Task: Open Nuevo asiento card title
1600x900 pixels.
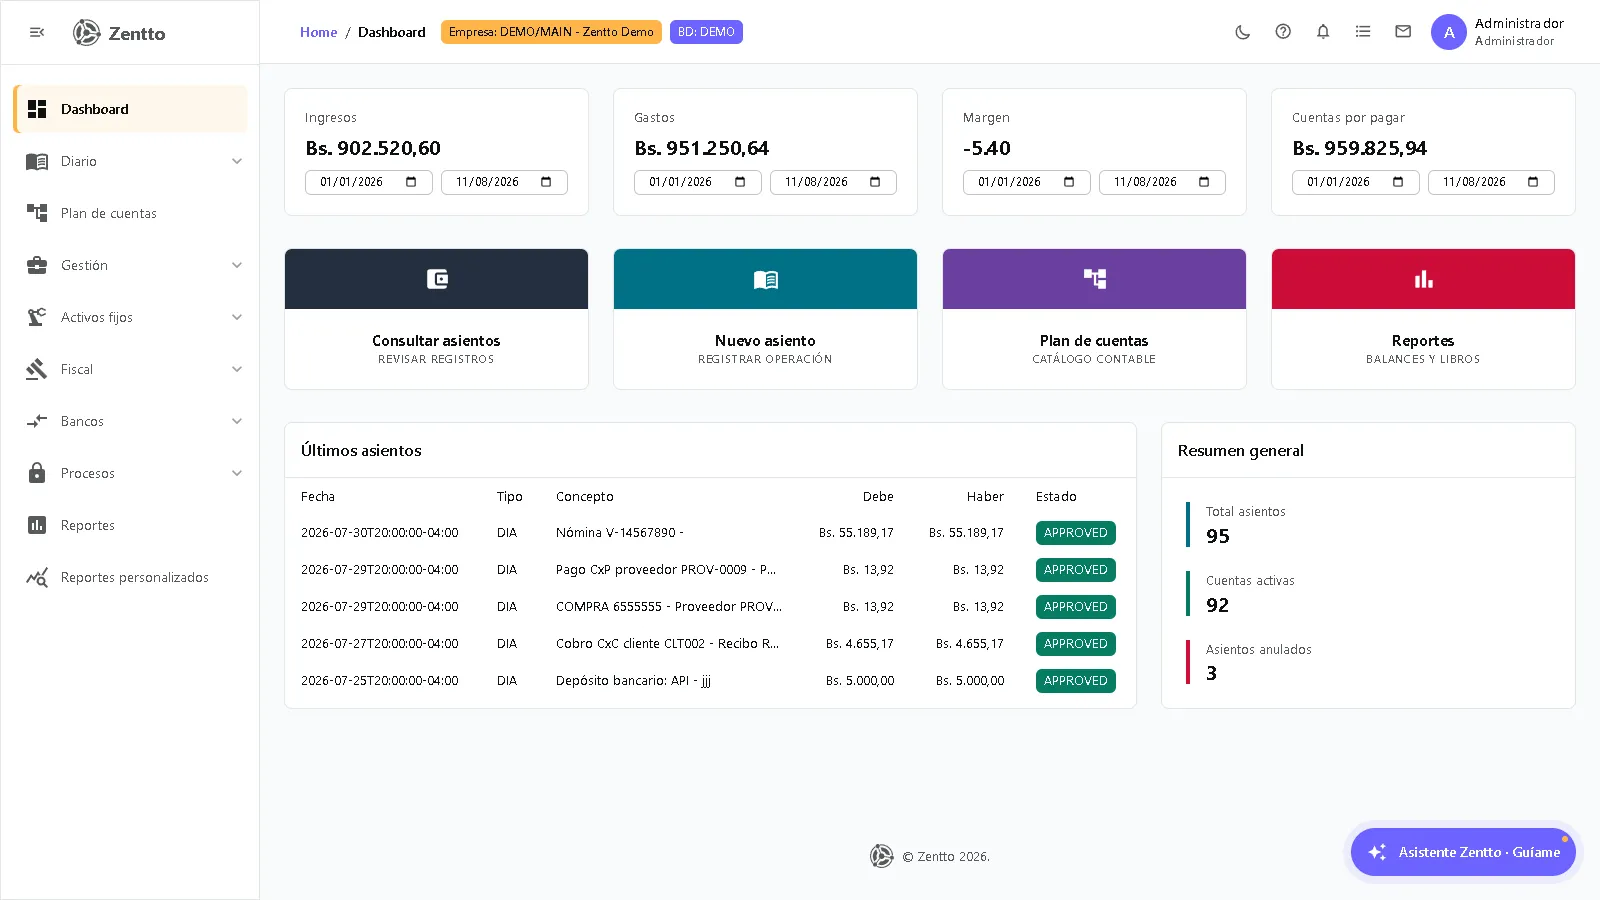Action: point(765,341)
